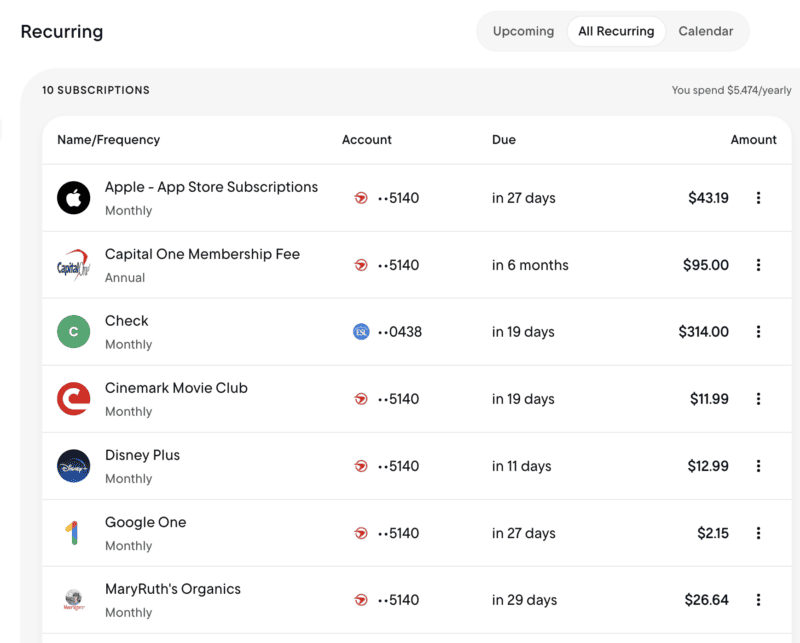This screenshot has width=800, height=643.
Task: Click the red bank icon in Google One row
Action: point(361,533)
